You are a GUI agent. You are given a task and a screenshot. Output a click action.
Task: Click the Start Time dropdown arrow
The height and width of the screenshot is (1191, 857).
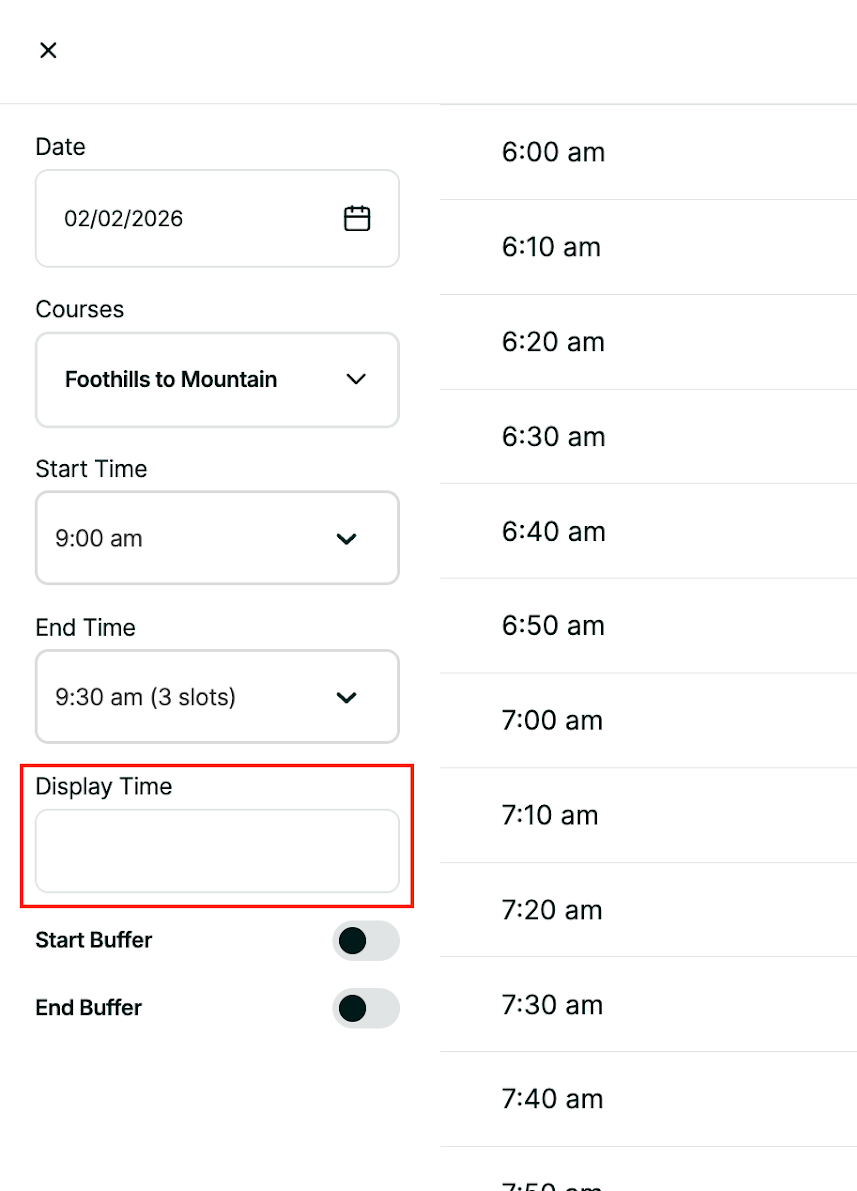[x=347, y=538]
